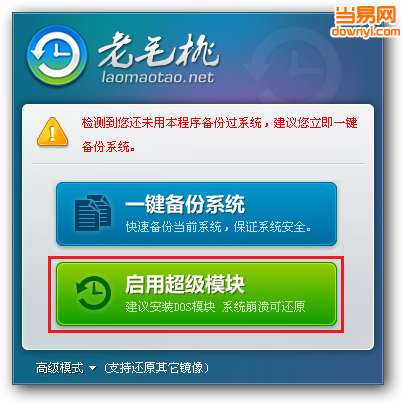Click 一键备份系统 backup button
404x405 pixels.
pyautogui.click(x=196, y=214)
